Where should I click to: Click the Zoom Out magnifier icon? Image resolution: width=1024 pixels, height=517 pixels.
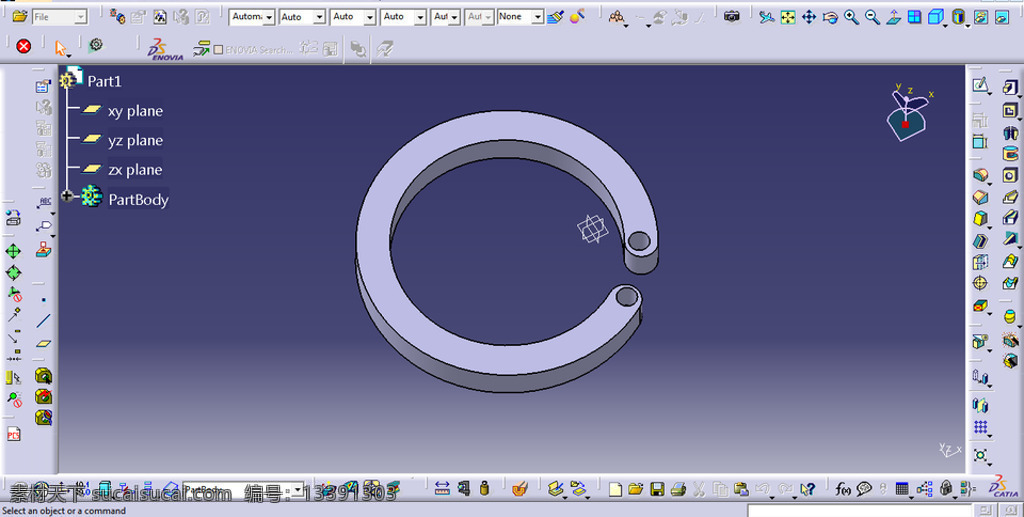(x=872, y=17)
